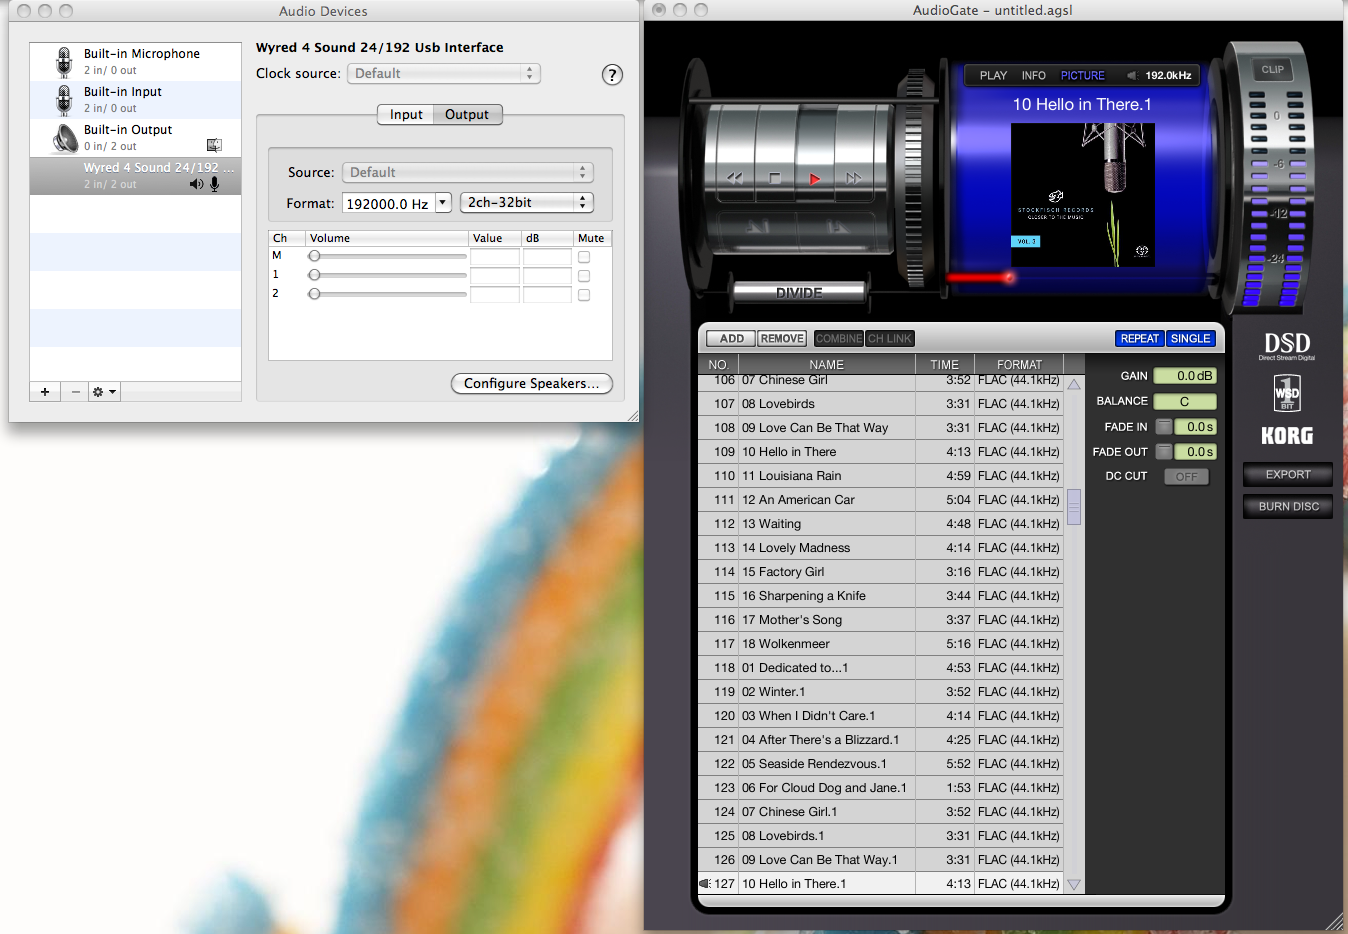This screenshot has height=934, width=1348.
Task: Toggle the REPEAT mode button
Action: (1139, 339)
